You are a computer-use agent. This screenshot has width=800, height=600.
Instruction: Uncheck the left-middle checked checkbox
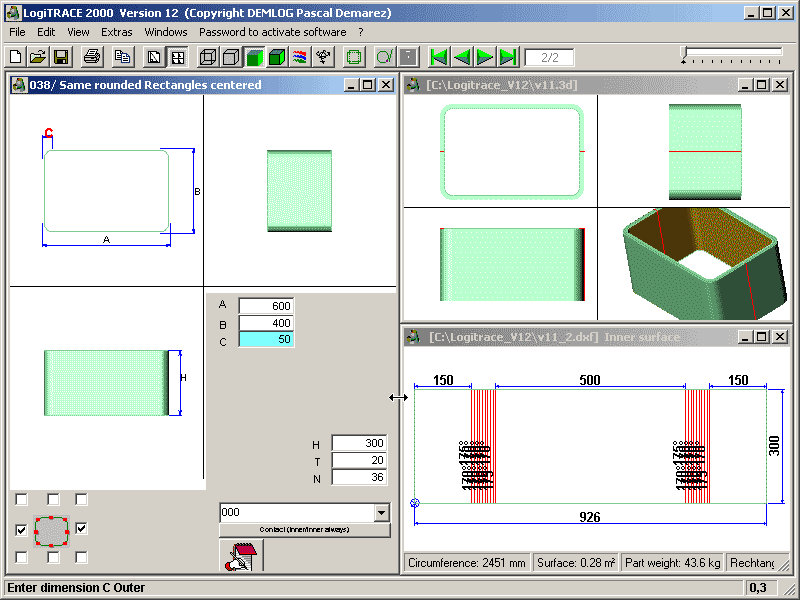click(x=22, y=529)
